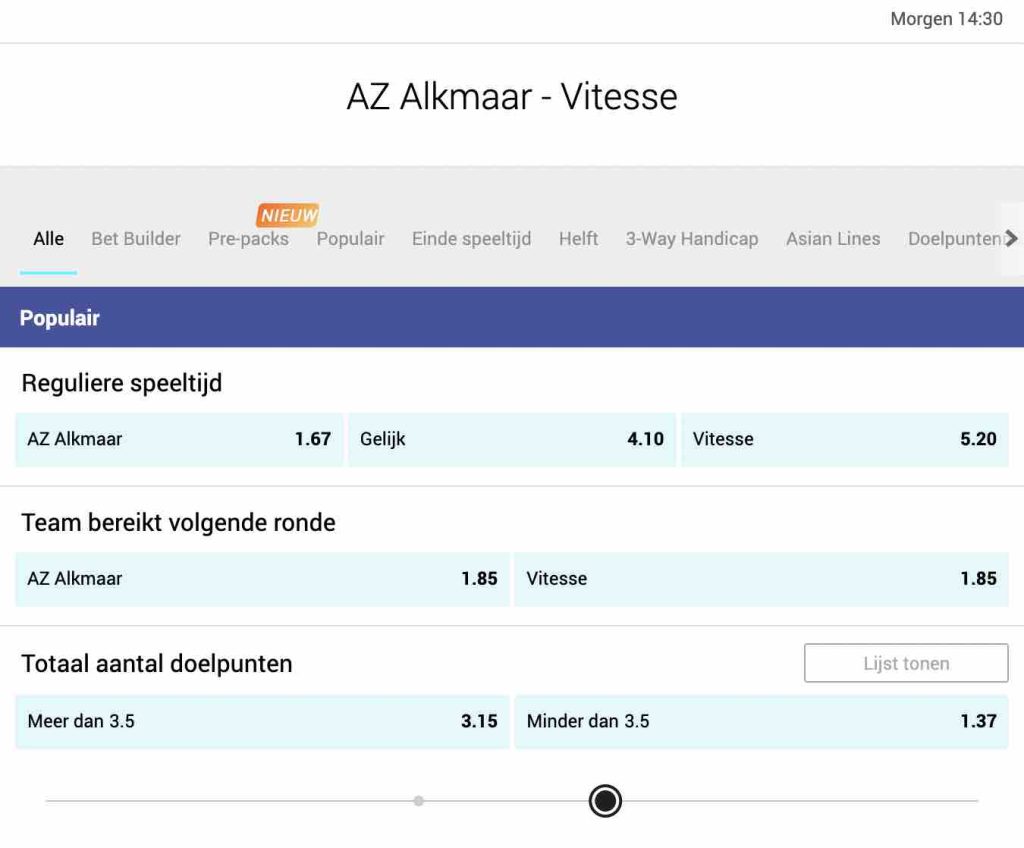The image size is (1024, 848).
Task: Click the Reguliere speeltijd heading
Action: click(121, 383)
